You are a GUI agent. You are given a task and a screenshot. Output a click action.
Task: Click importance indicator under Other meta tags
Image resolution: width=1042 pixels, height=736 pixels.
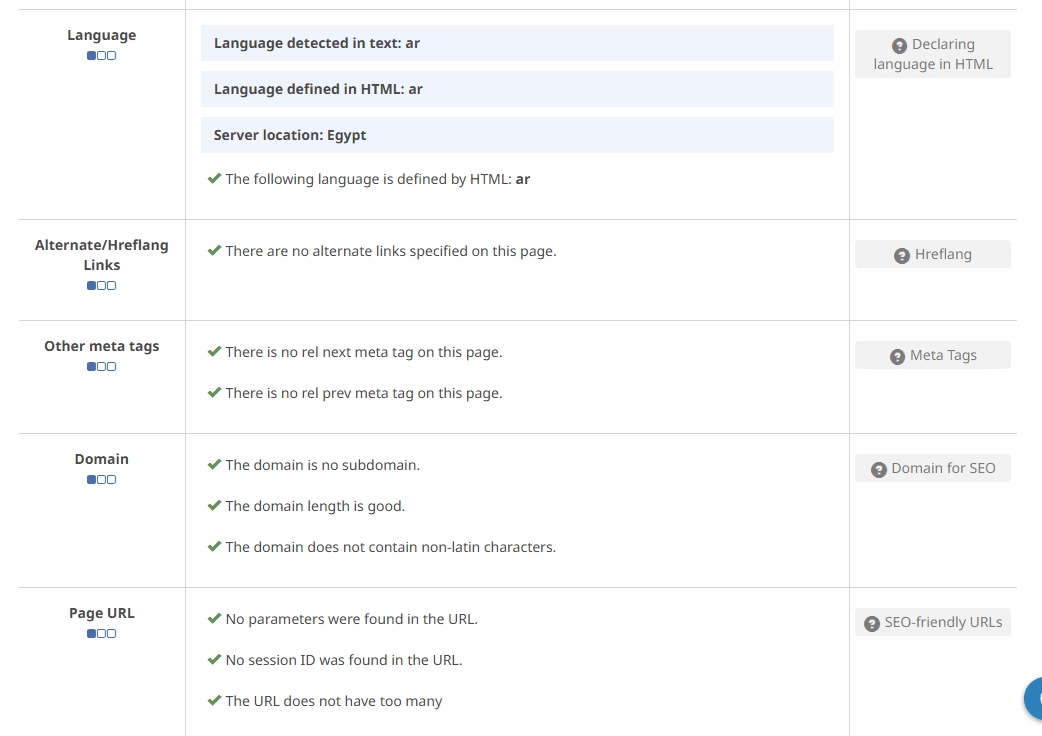[101, 367]
